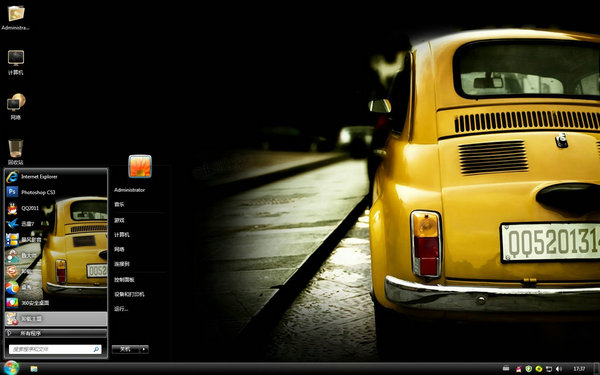Click the start menu search box
Image resolution: width=600 pixels, height=375 pixels.
coord(55,349)
